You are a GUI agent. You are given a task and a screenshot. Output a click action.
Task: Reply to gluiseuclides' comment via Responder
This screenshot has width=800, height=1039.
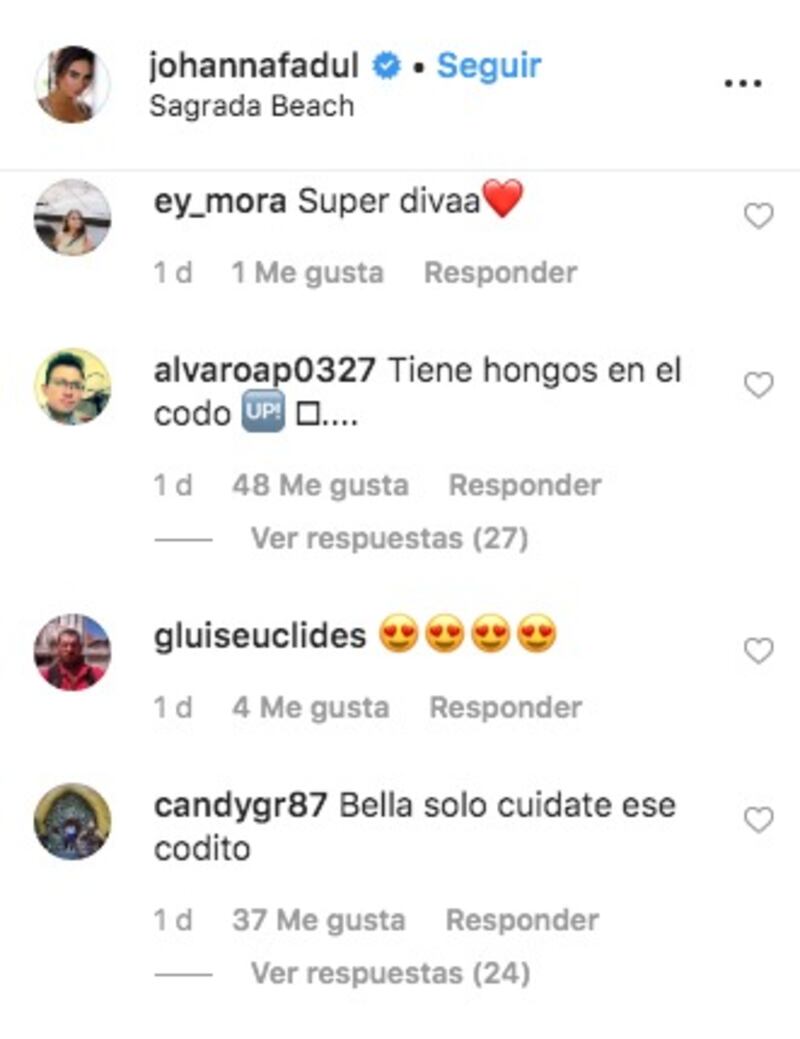pyautogui.click(x=506, y=708)
